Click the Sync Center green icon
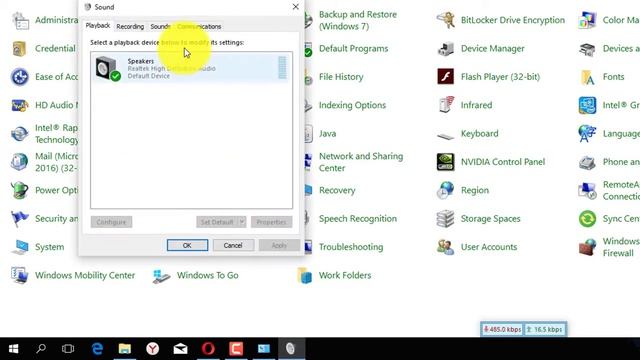The height and width of the screenshot is (360, 640). pos(587,218)
